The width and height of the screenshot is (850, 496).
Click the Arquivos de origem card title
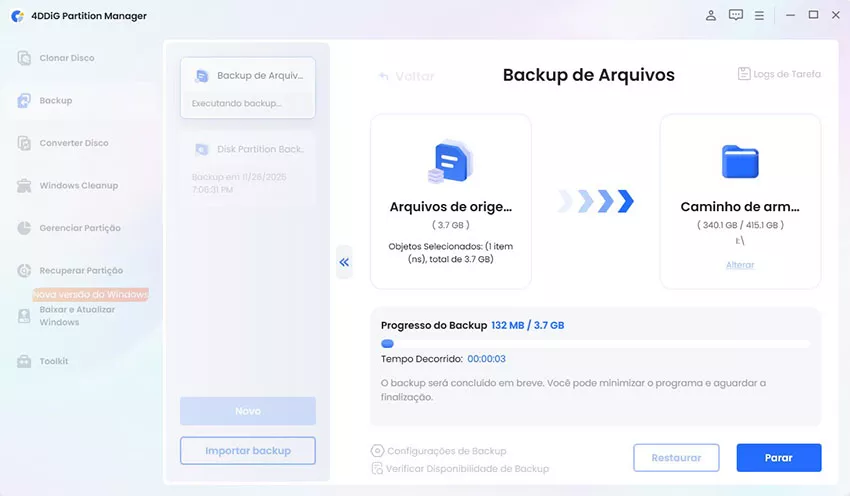(x=450, y=207)
